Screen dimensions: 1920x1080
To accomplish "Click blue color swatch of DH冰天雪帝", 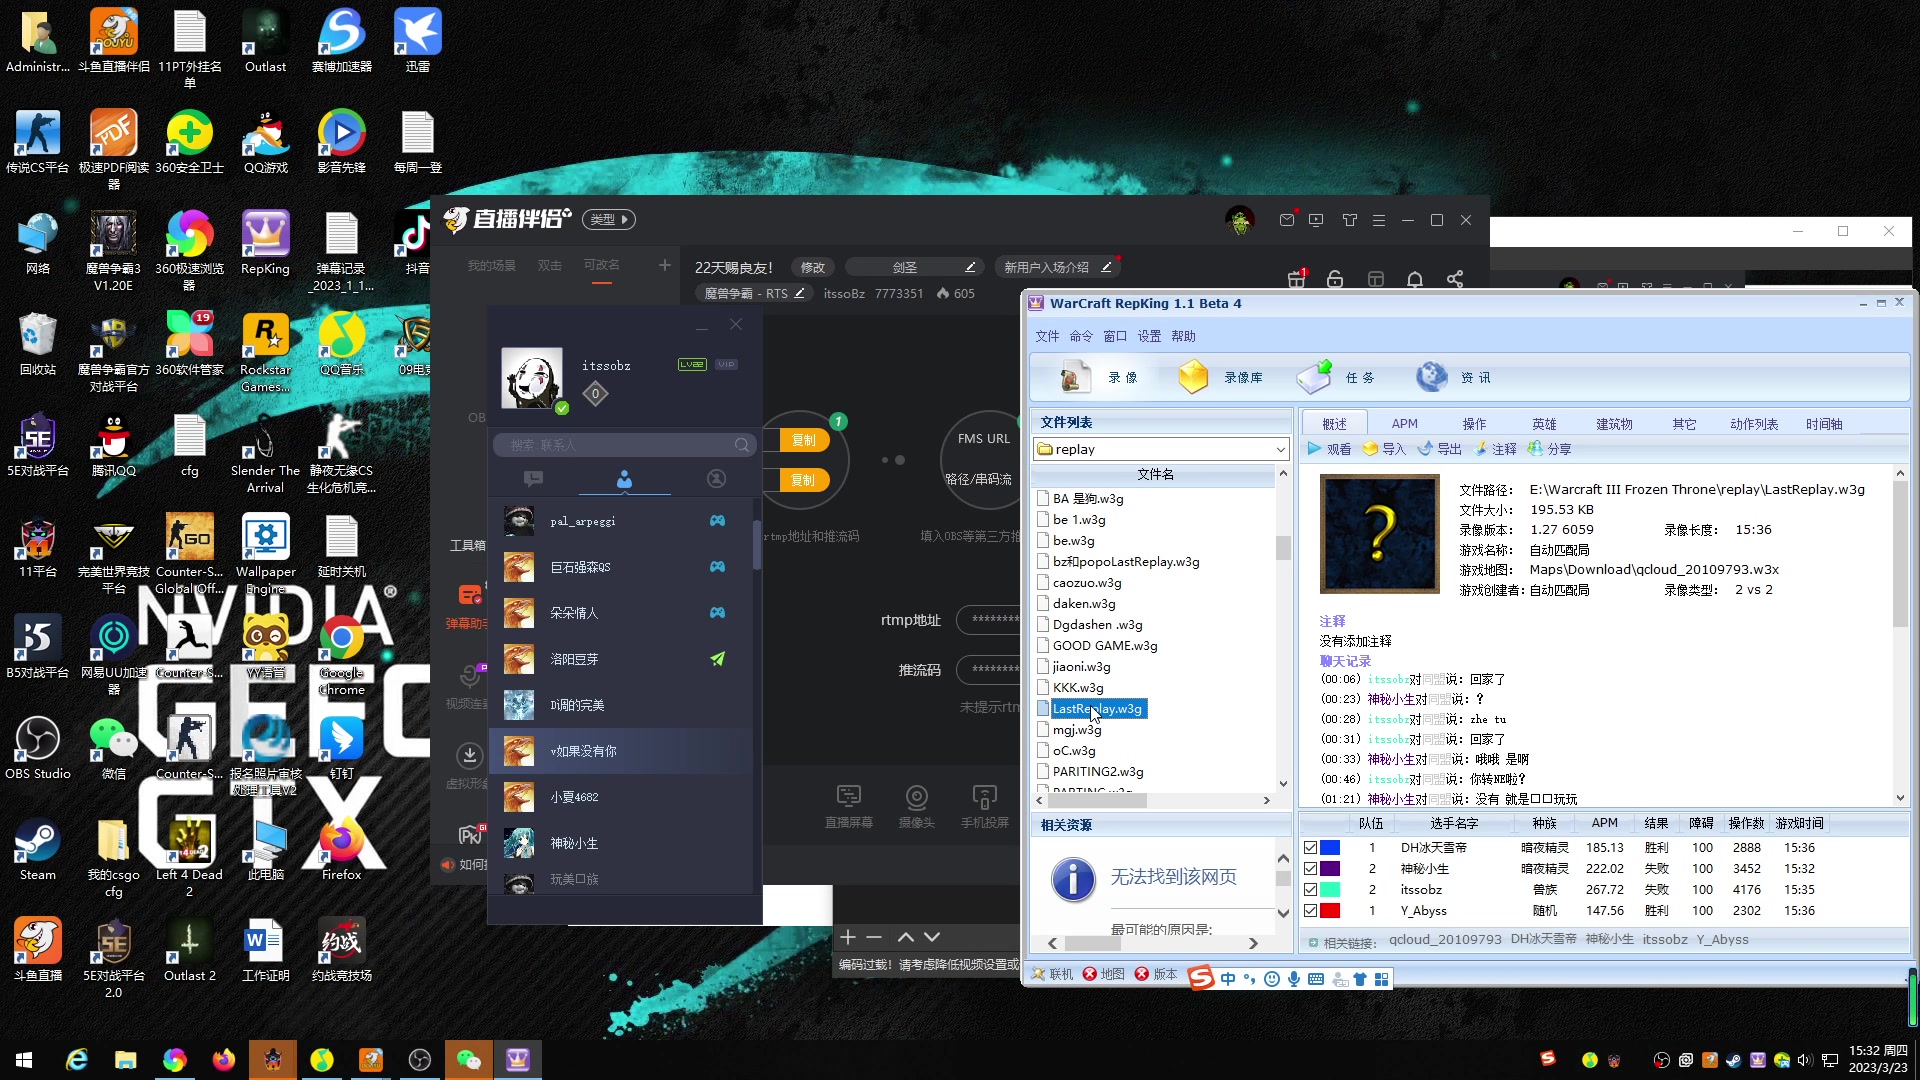I will click(x=1330, y=848).
